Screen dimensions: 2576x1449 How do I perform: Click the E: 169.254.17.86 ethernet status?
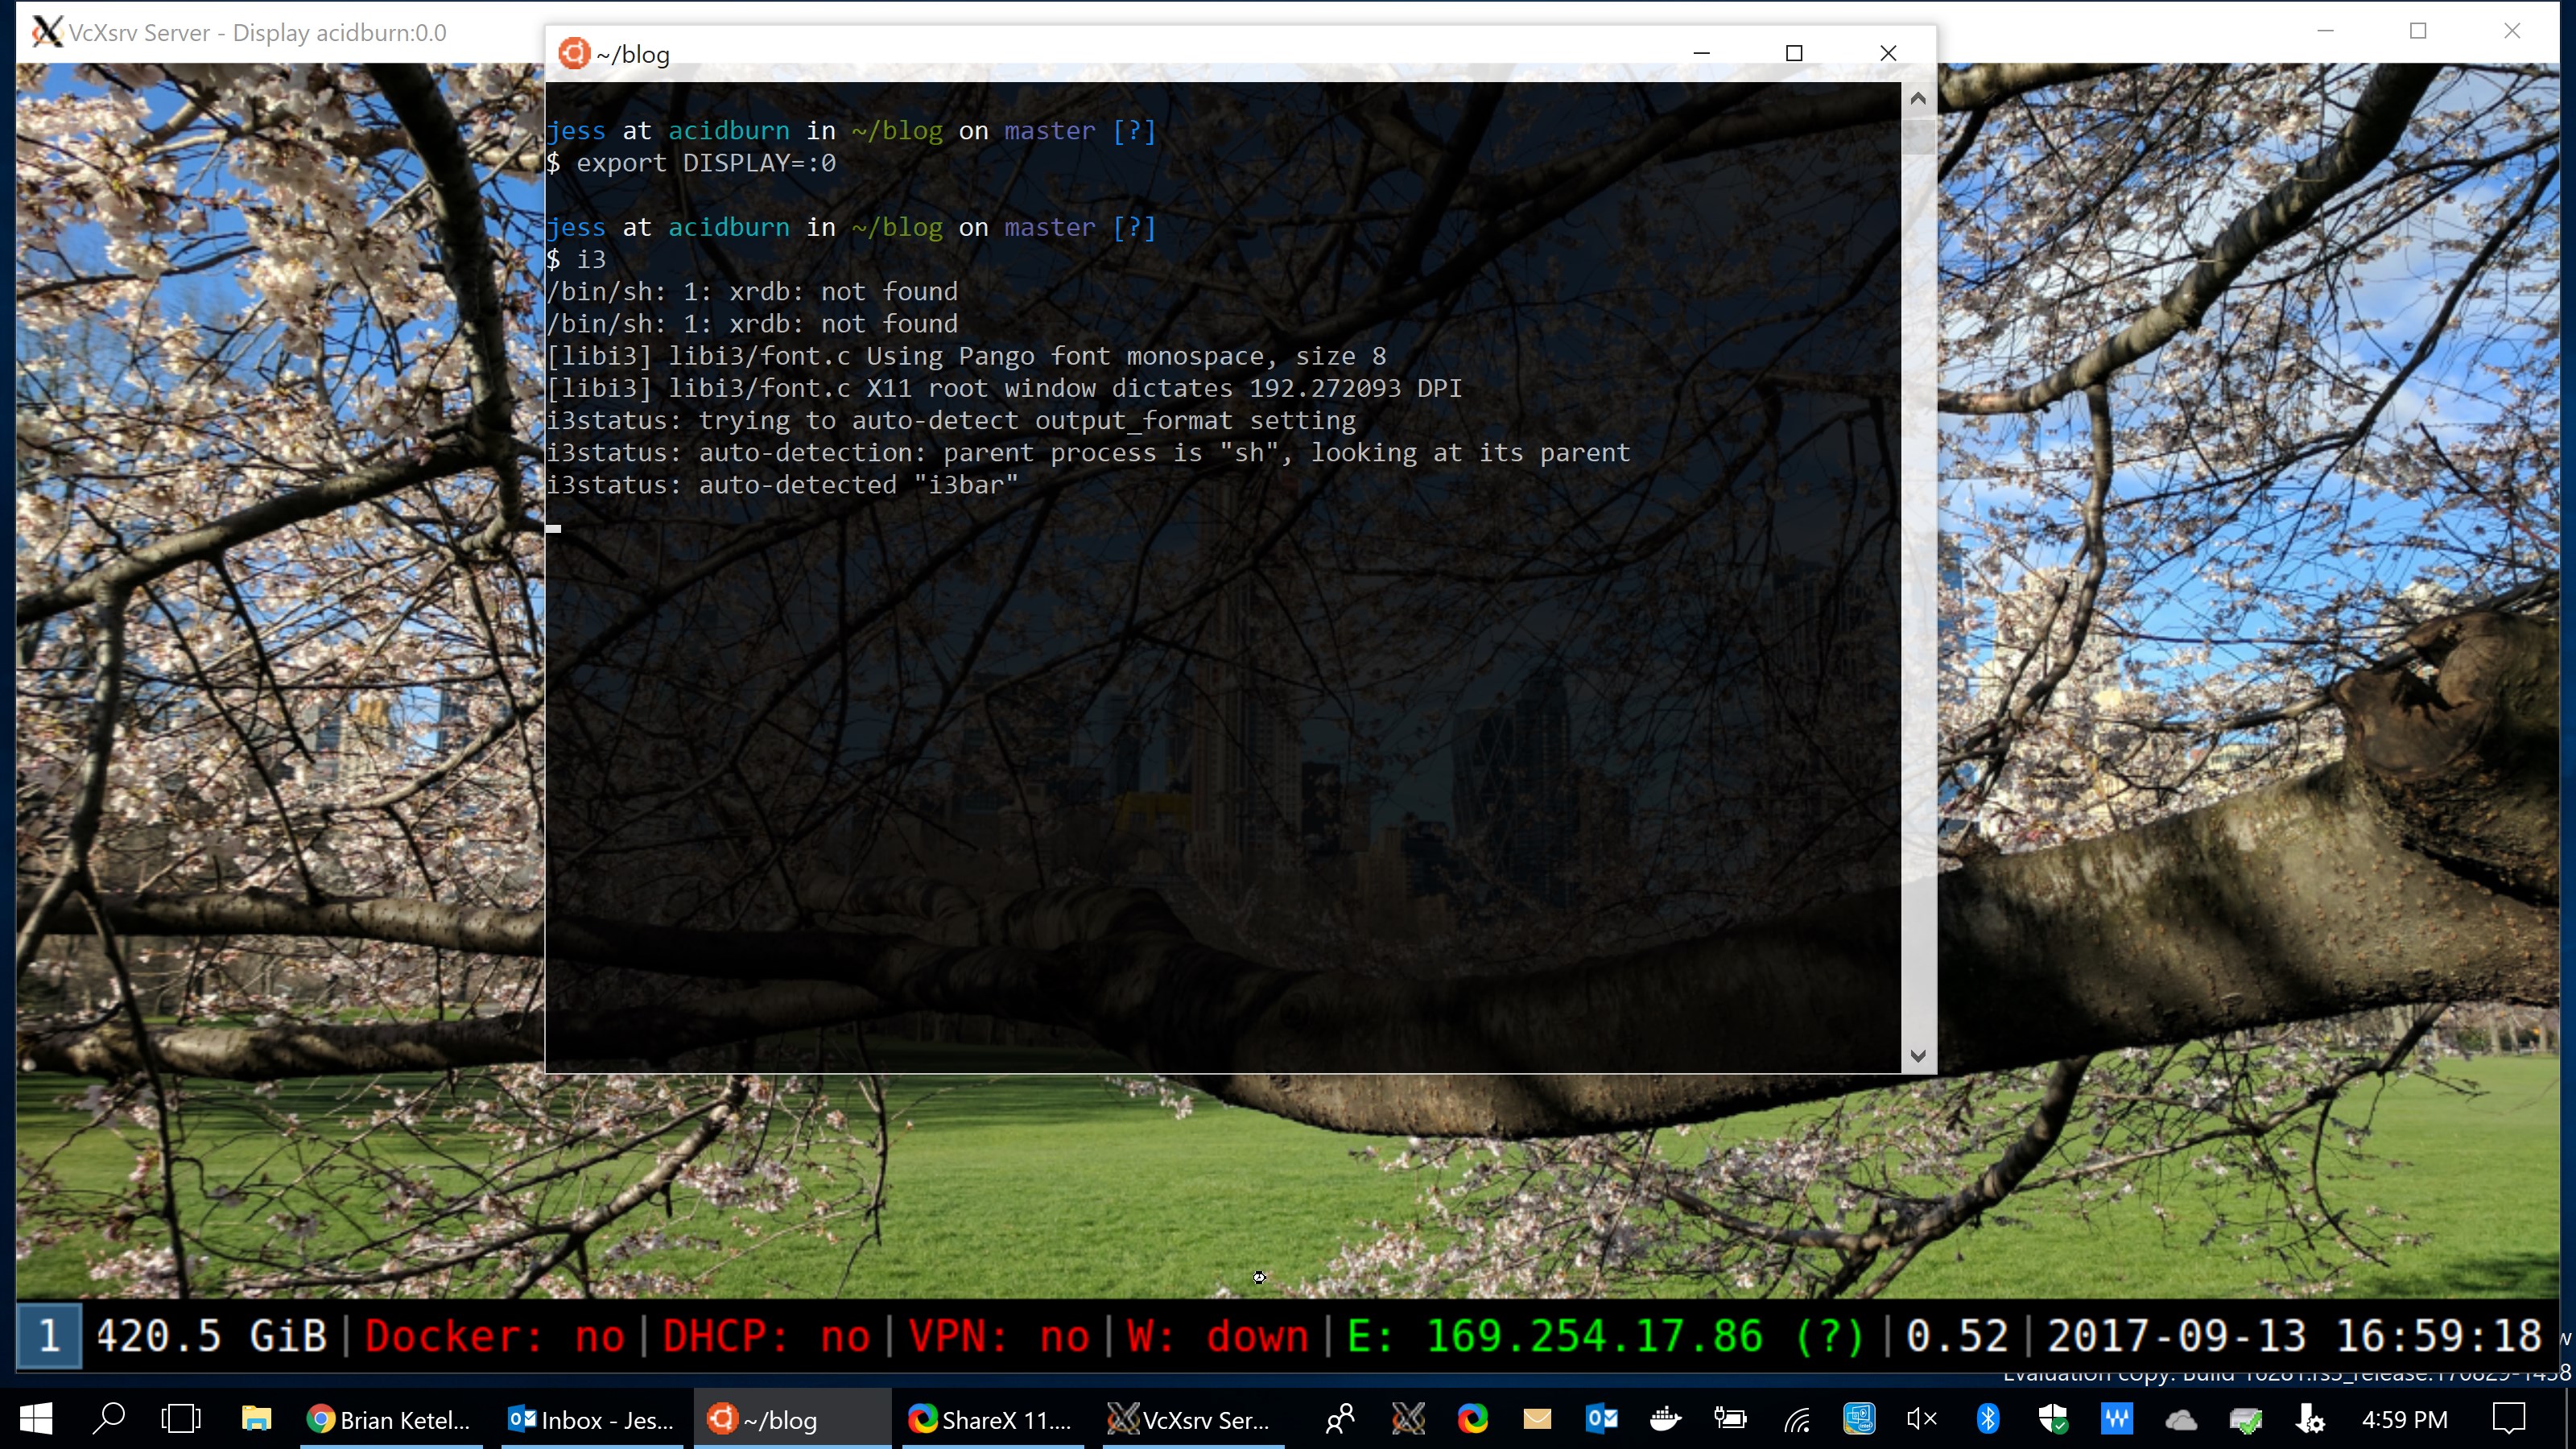(x=1605, y=1335)
